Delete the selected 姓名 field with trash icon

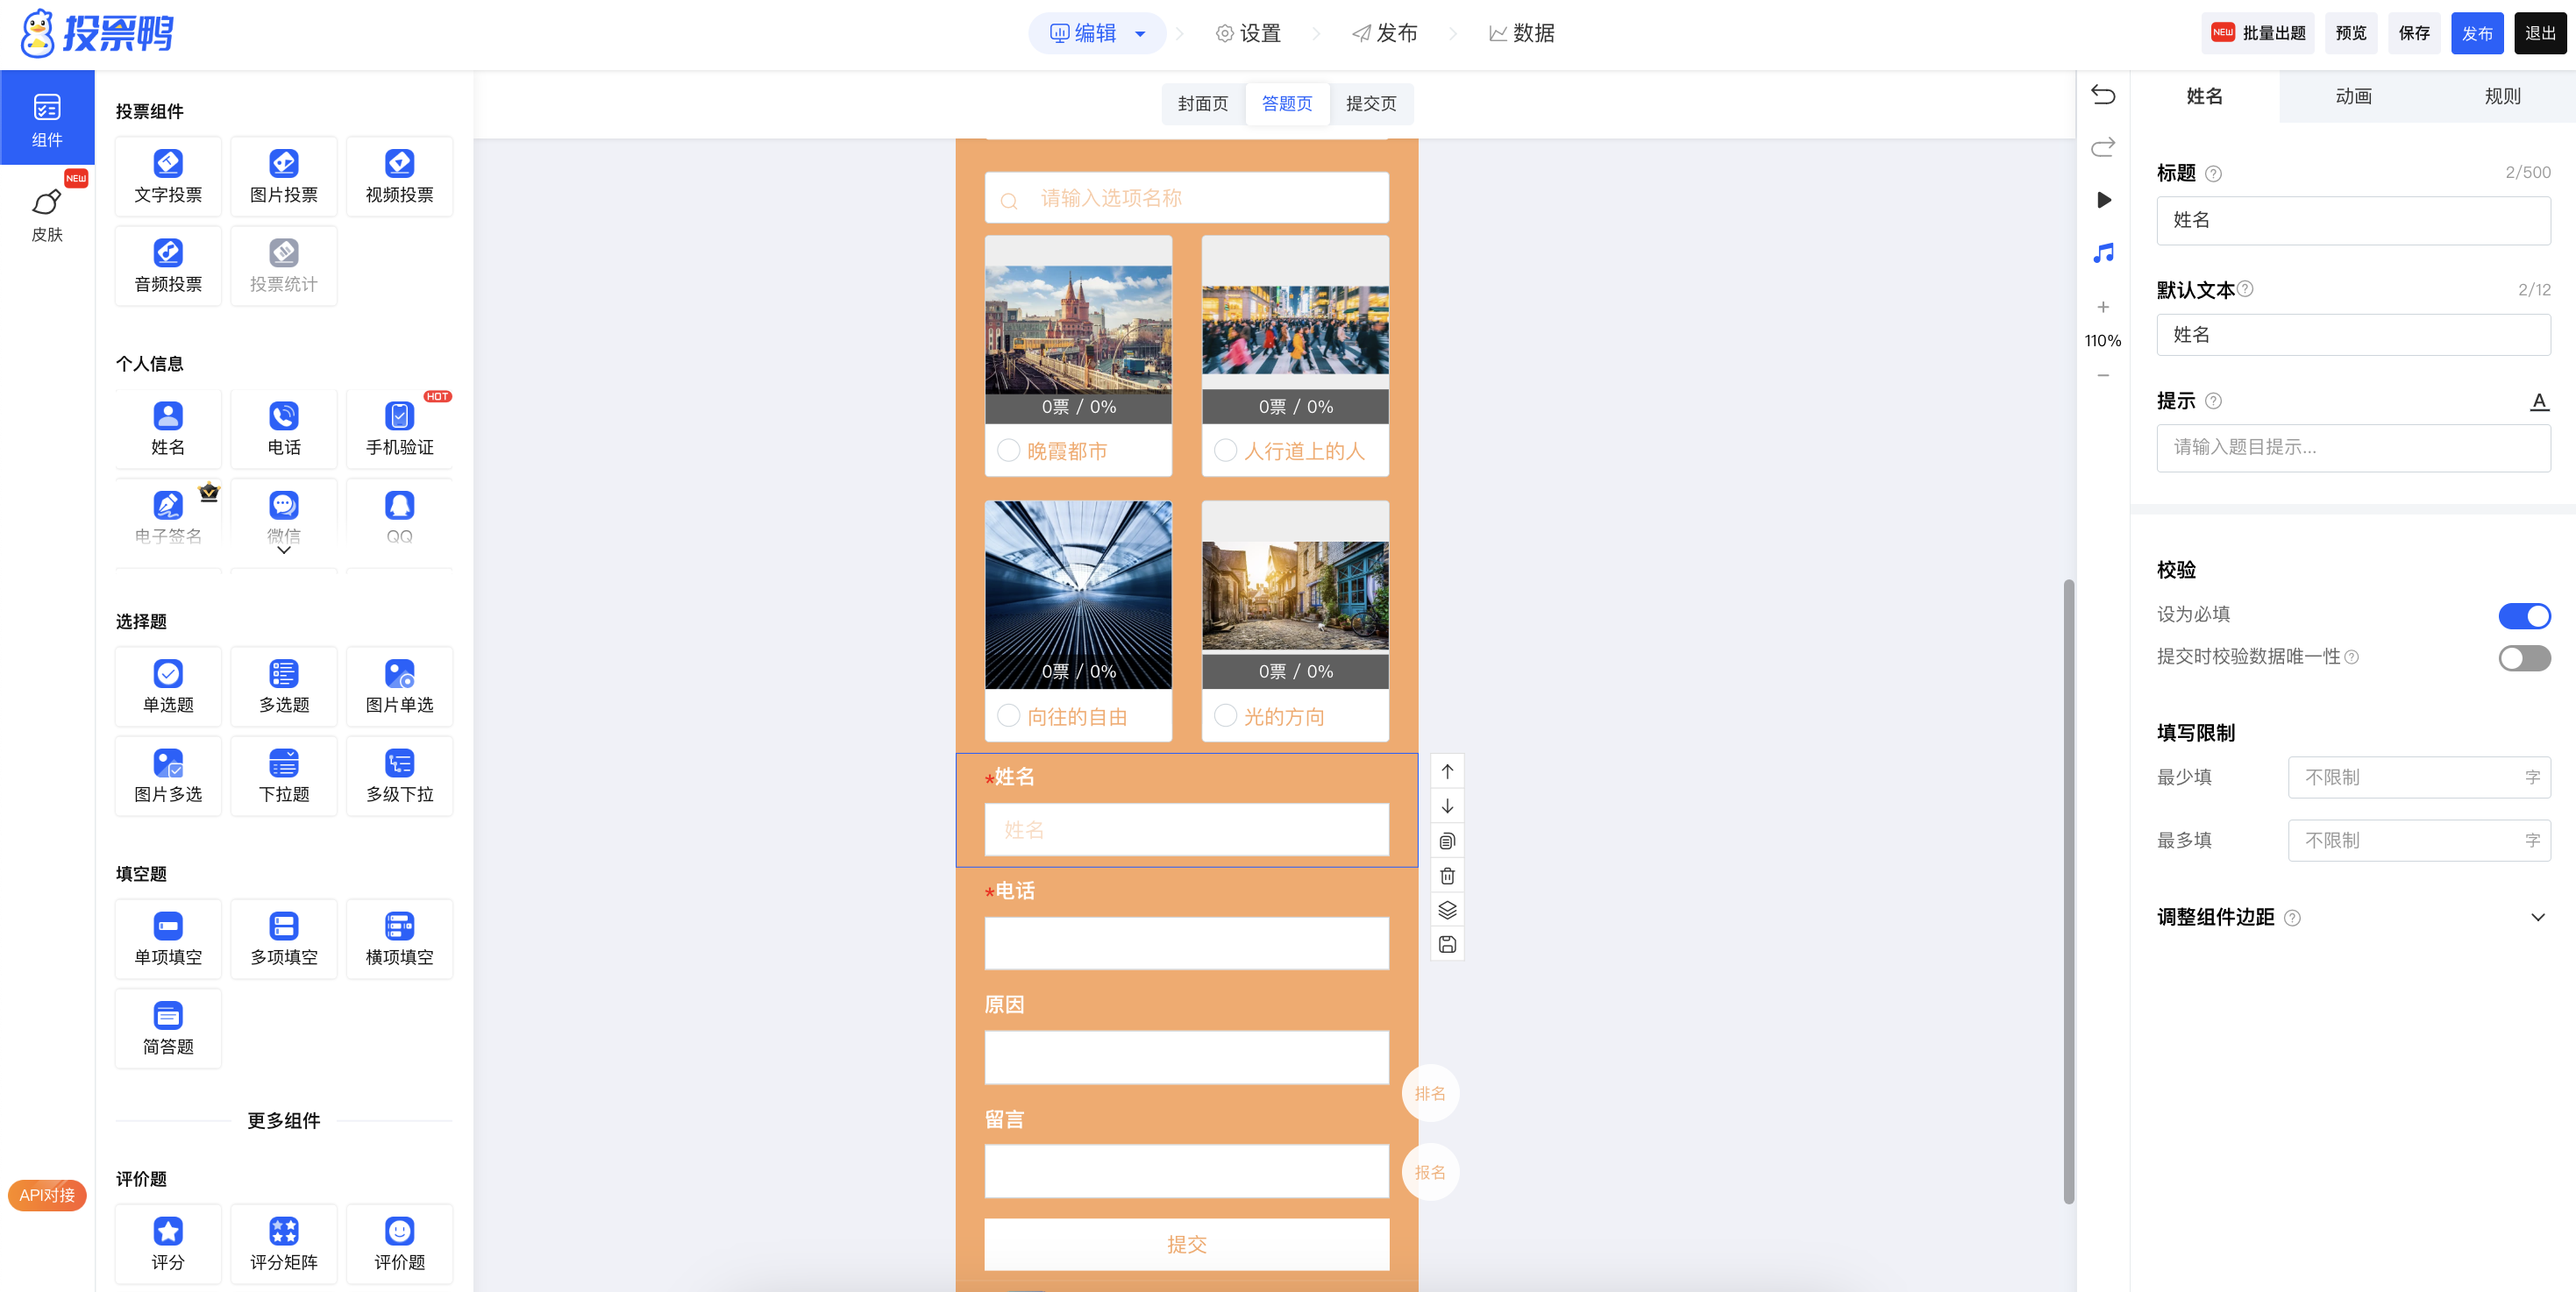coord(1447,876)
